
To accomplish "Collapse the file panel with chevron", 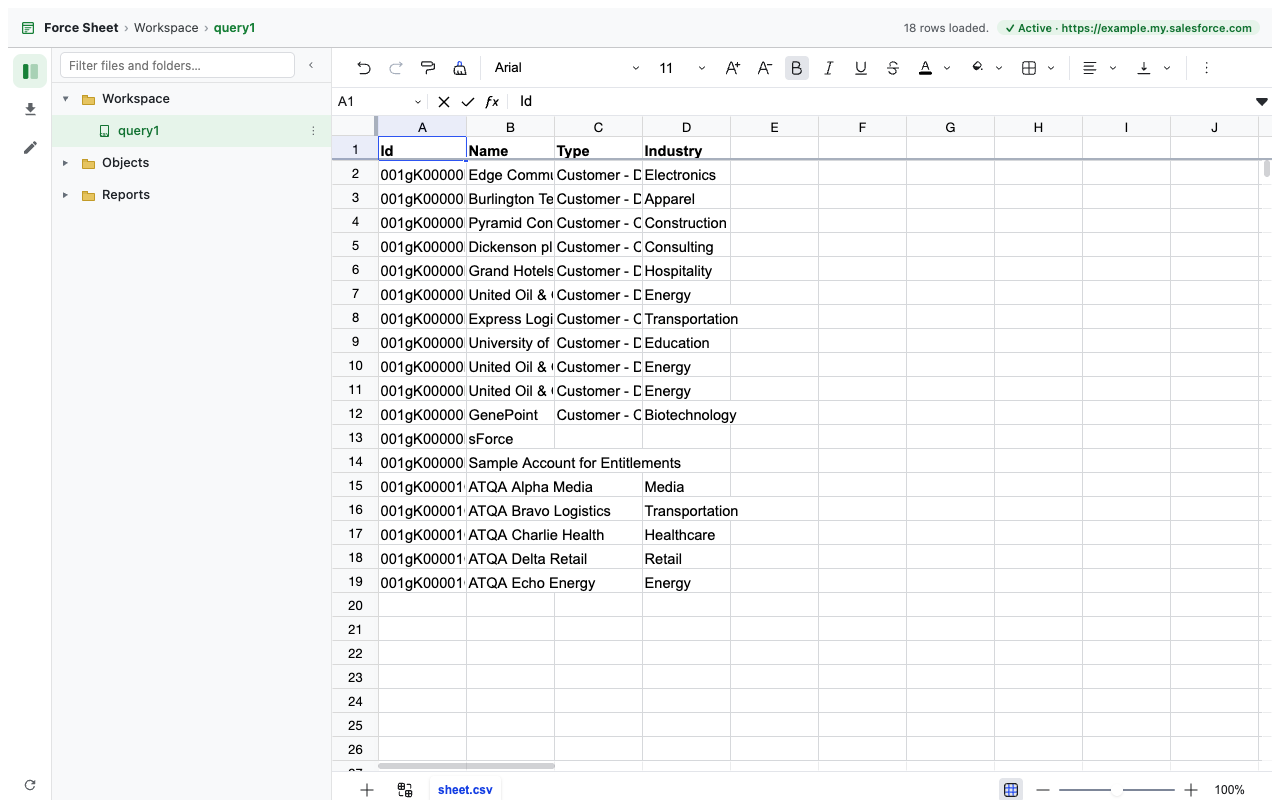I will point(311,65).
